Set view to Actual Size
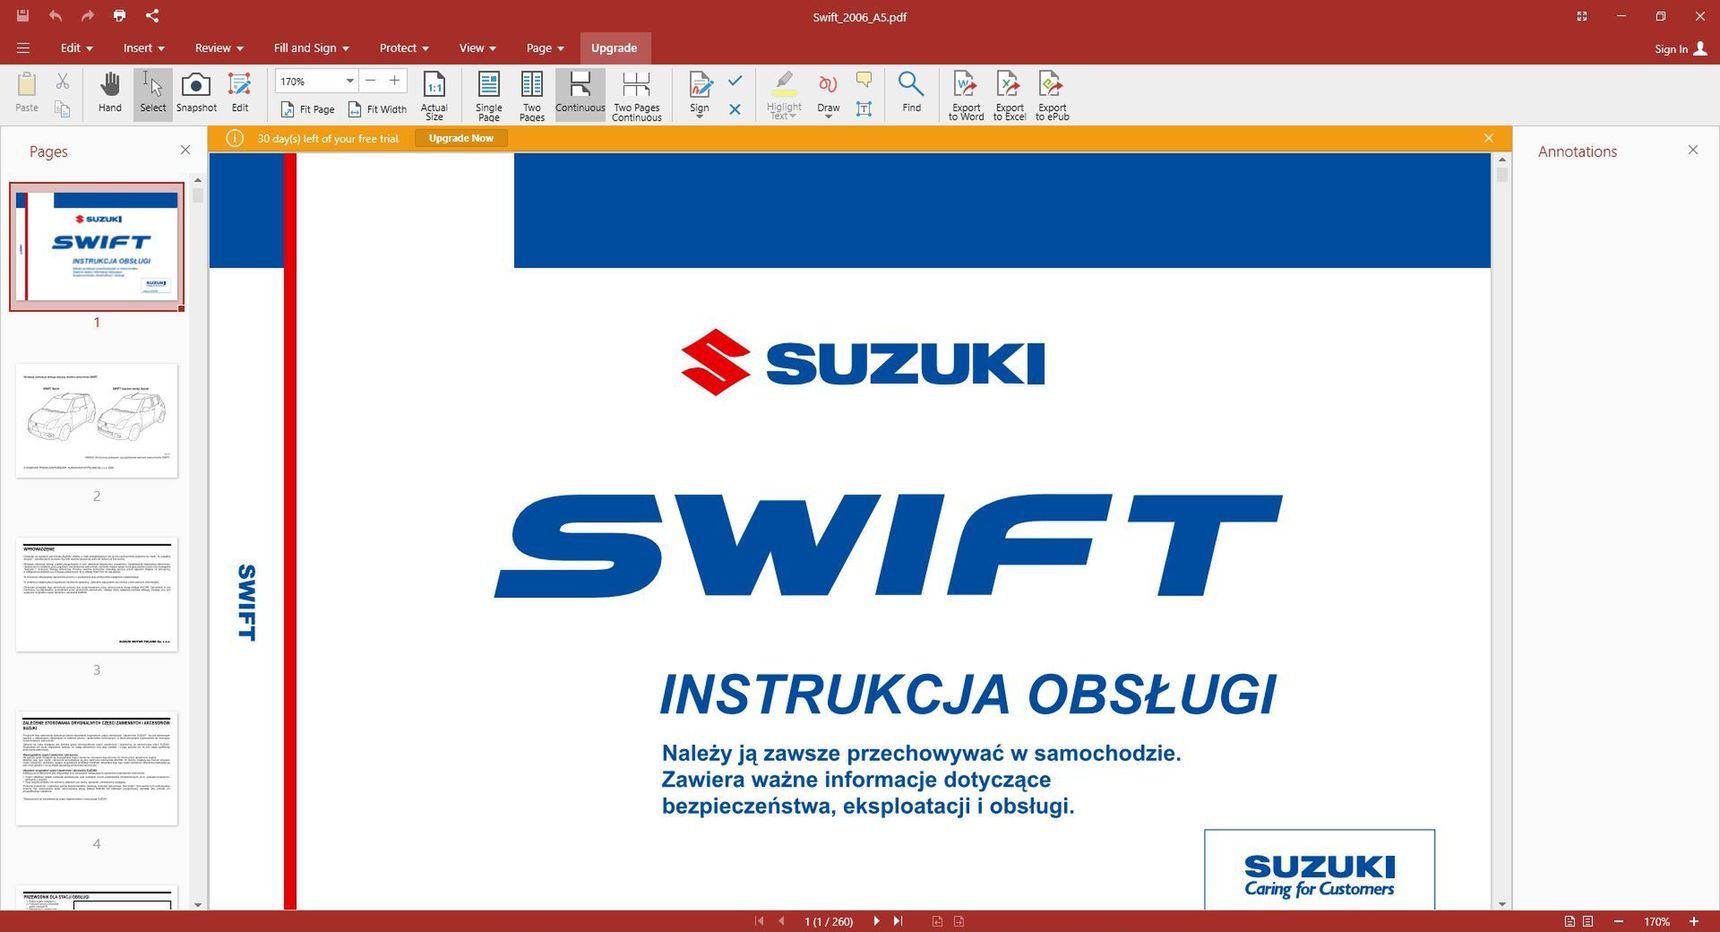The height and width of the screenshot is (932, 1720). (434, 95)
